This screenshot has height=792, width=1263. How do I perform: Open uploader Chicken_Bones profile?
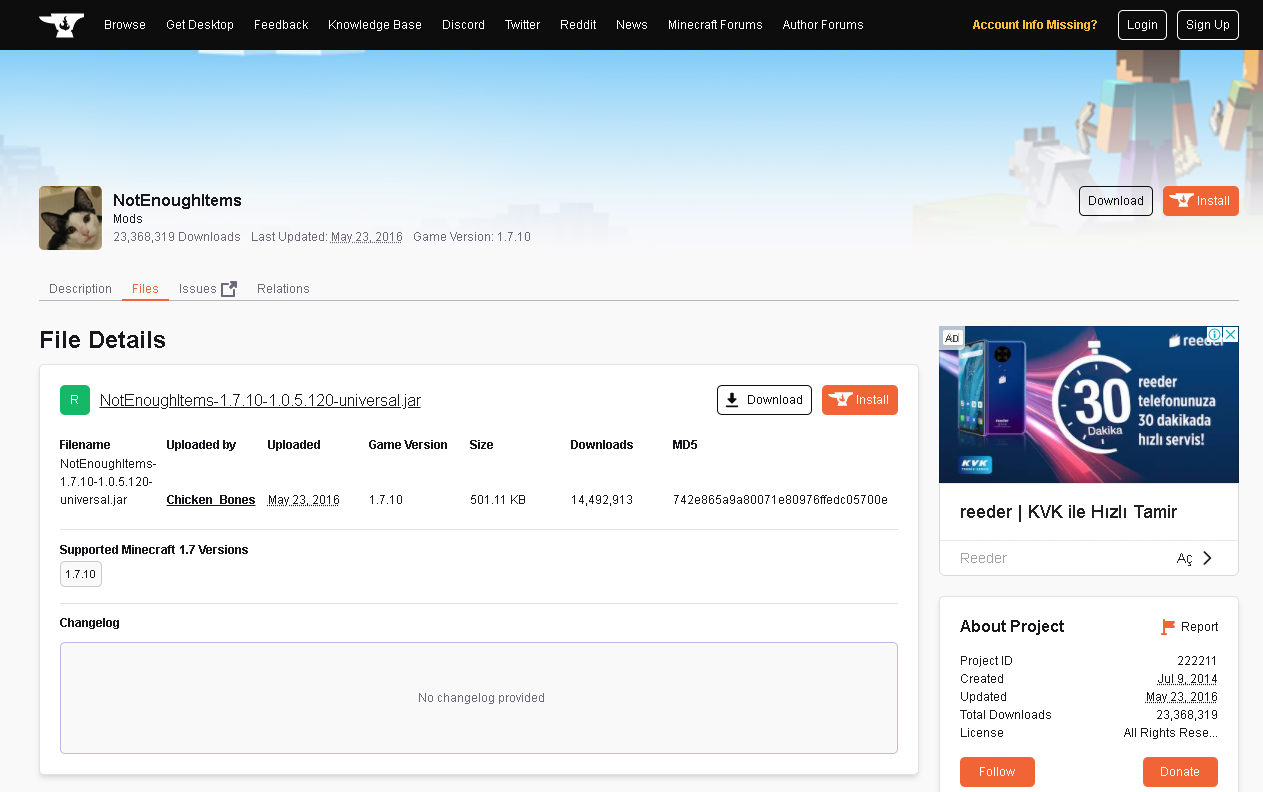click(x=211, y=500)
